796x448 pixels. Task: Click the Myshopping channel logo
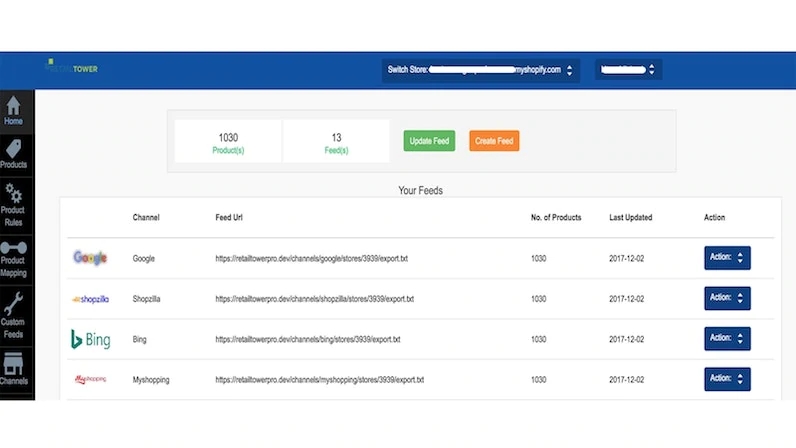coord(89,380)
